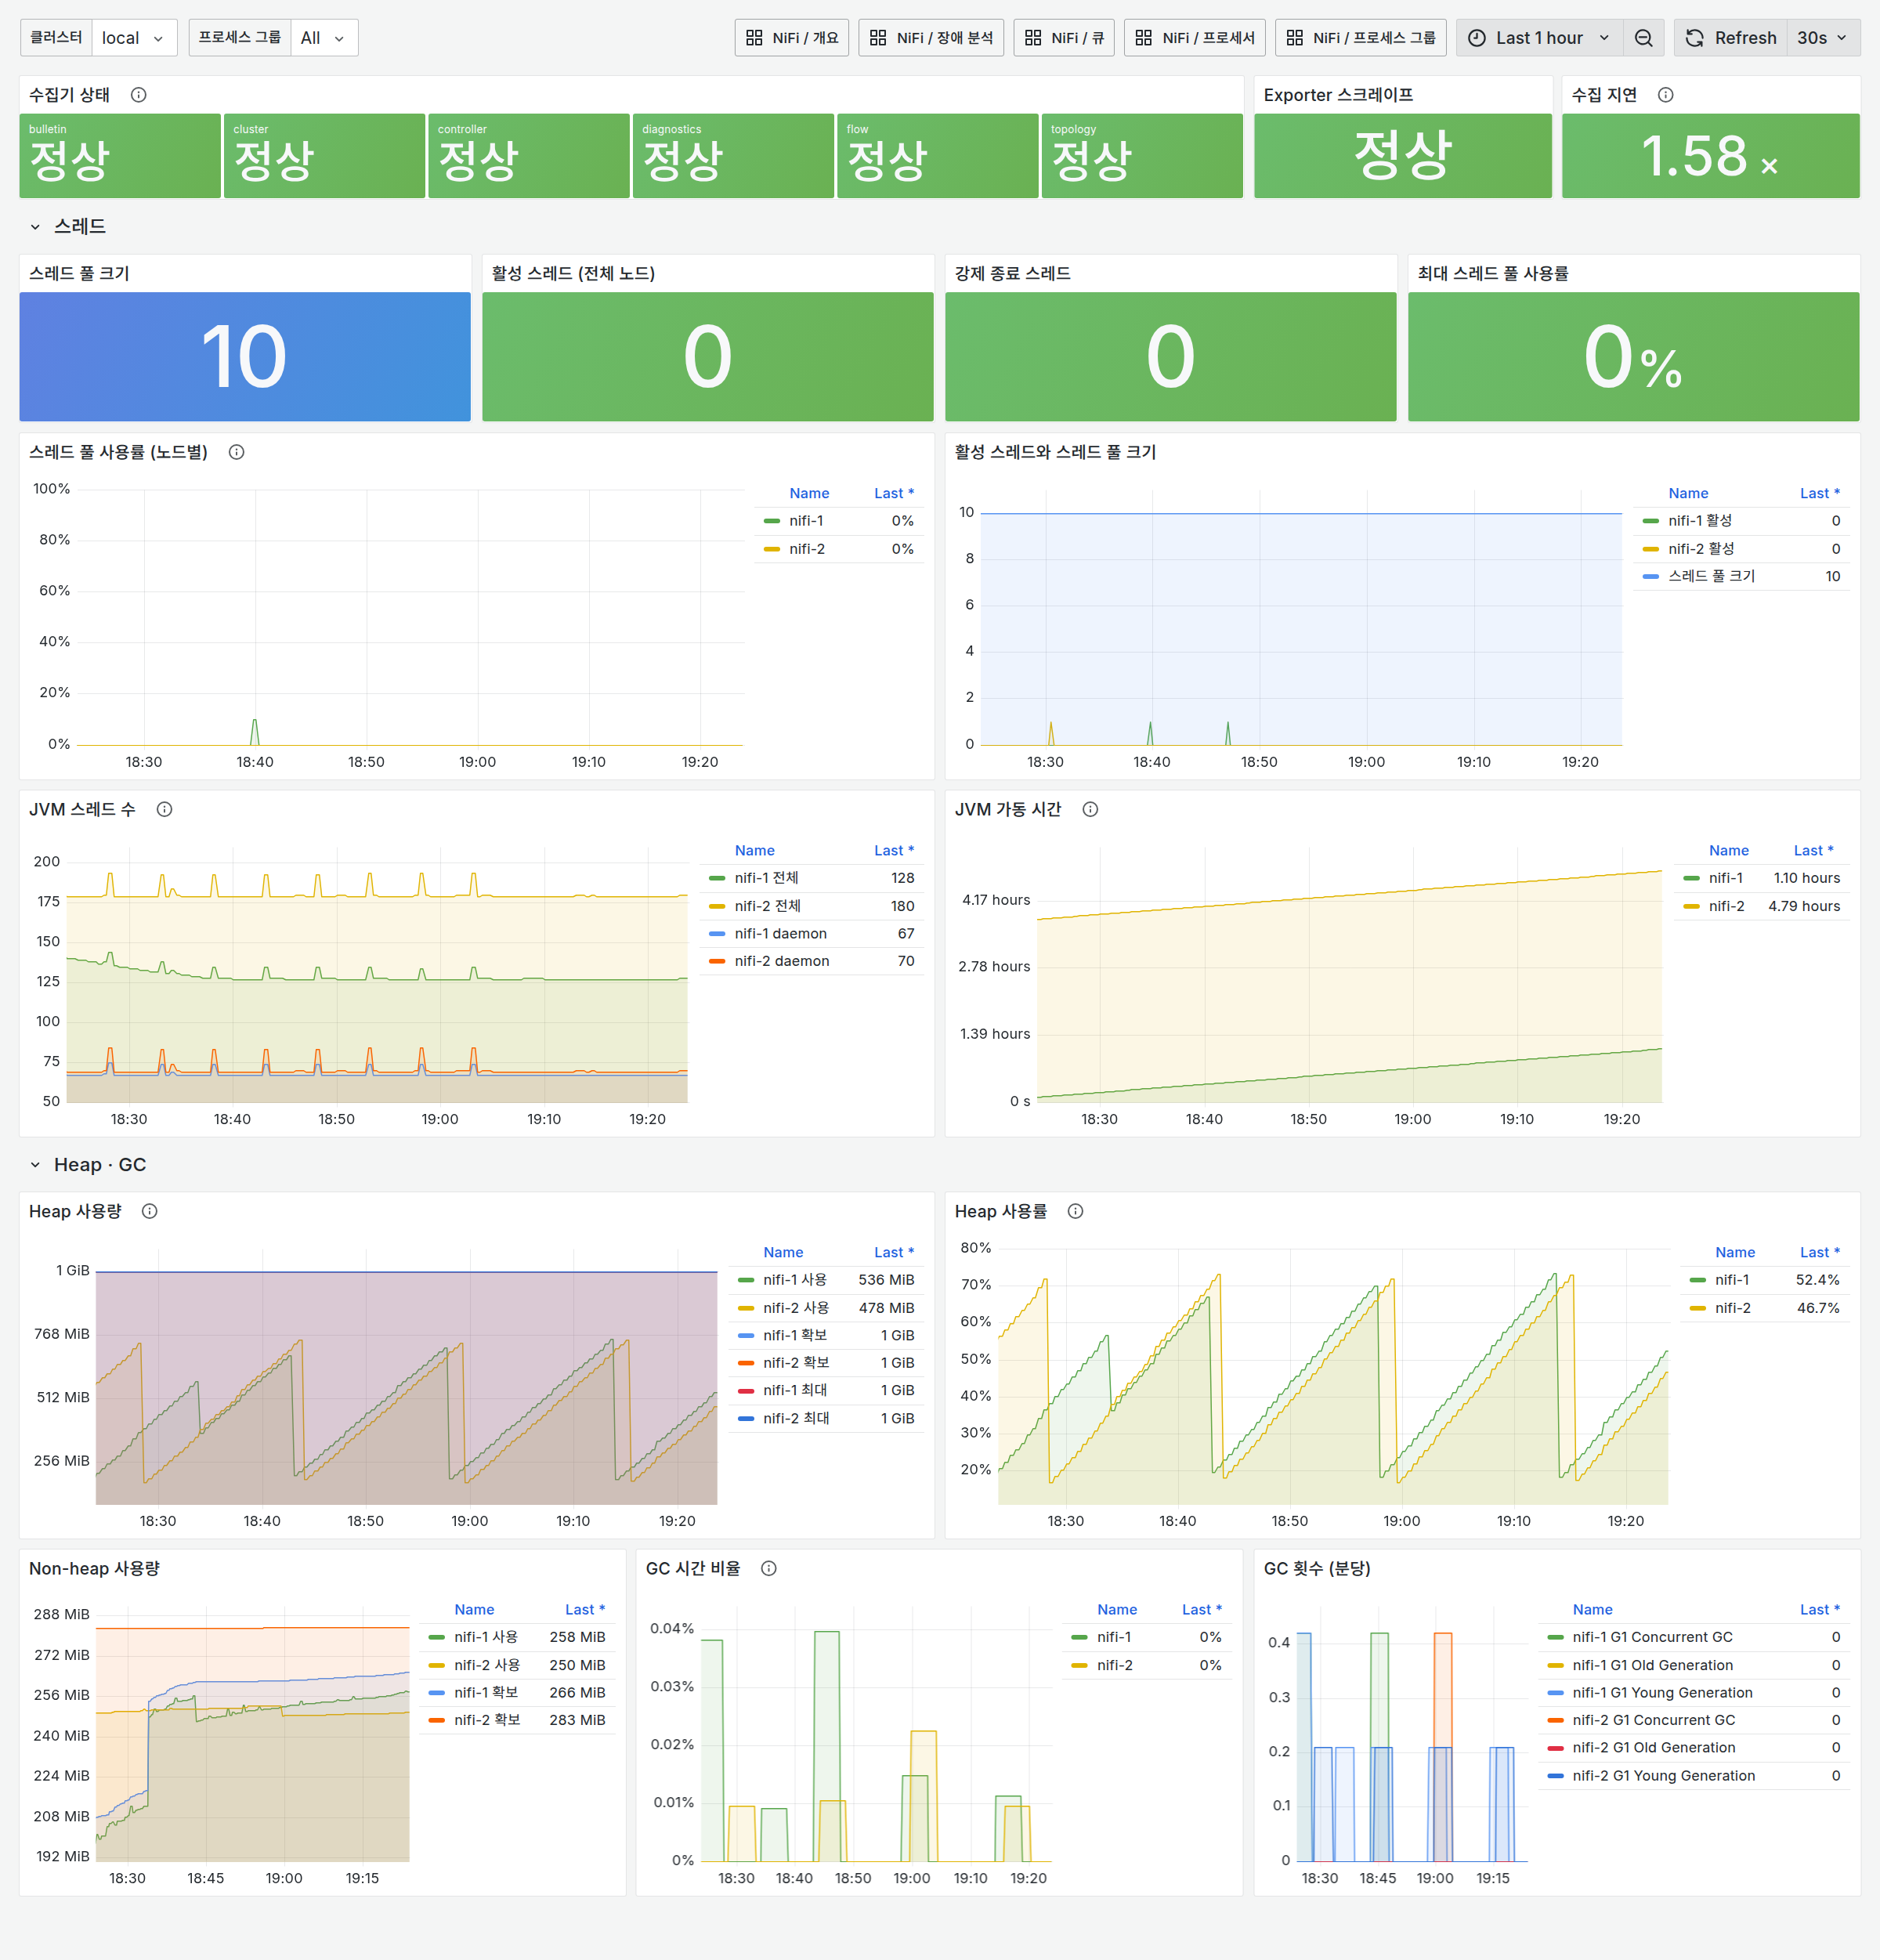Toggle nifi-1 series in 스레드 풀 사용률 legend
Screen dimensions: 1880x1960
coord(806,521)
